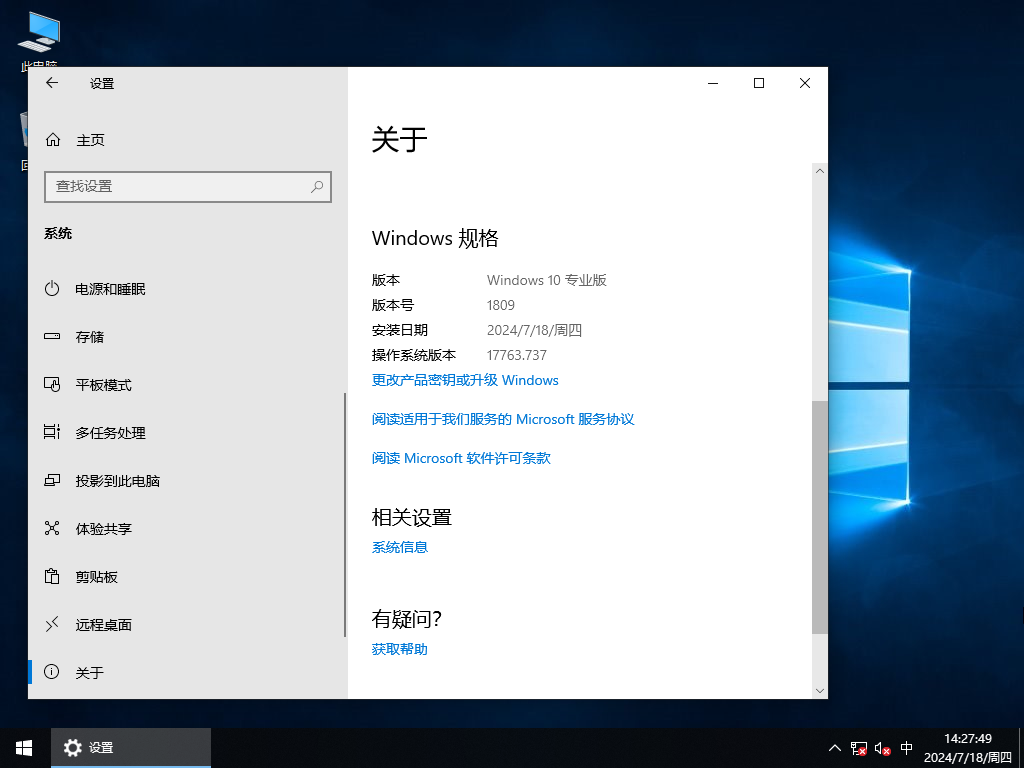Click the 查找设置 search field
The height and width of the screenshot is (768, 1024).
pos(187,187)
